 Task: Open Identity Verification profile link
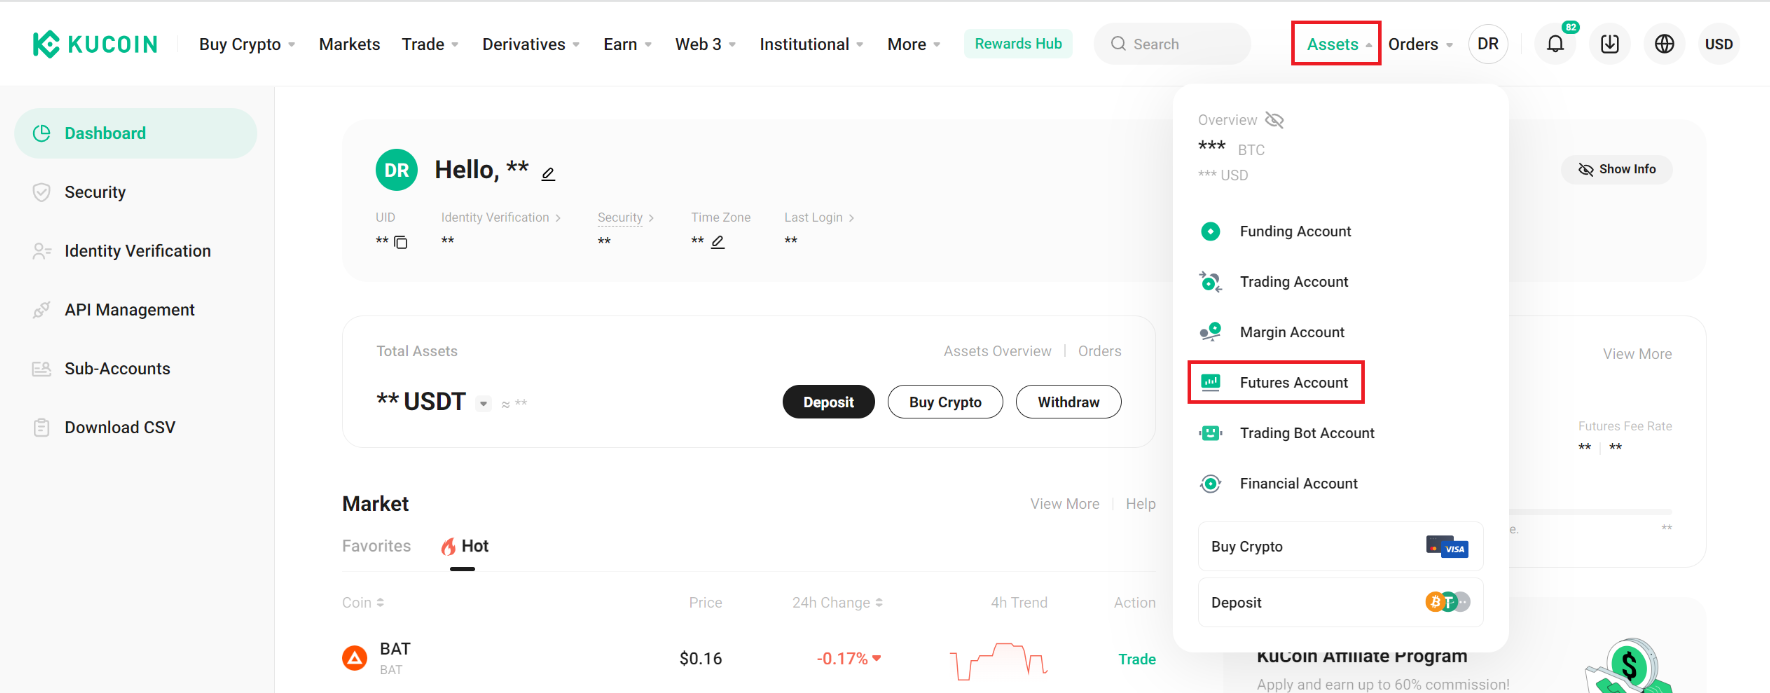[501, 217]
